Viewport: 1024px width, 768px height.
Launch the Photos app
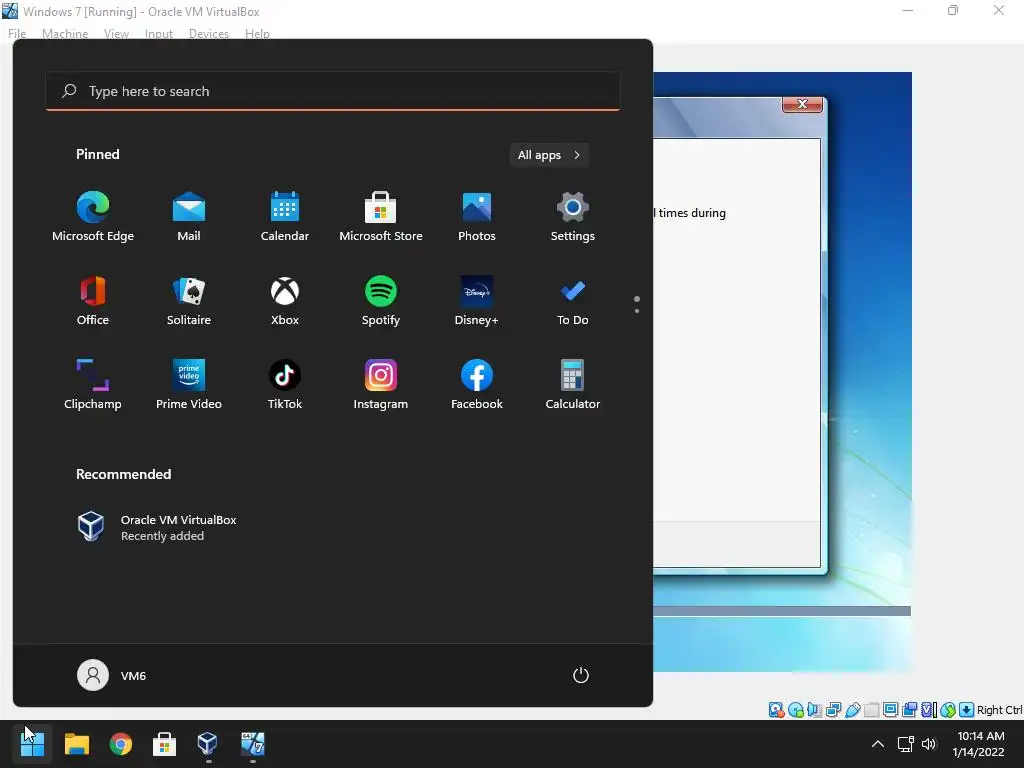click(x=477, y=217)
